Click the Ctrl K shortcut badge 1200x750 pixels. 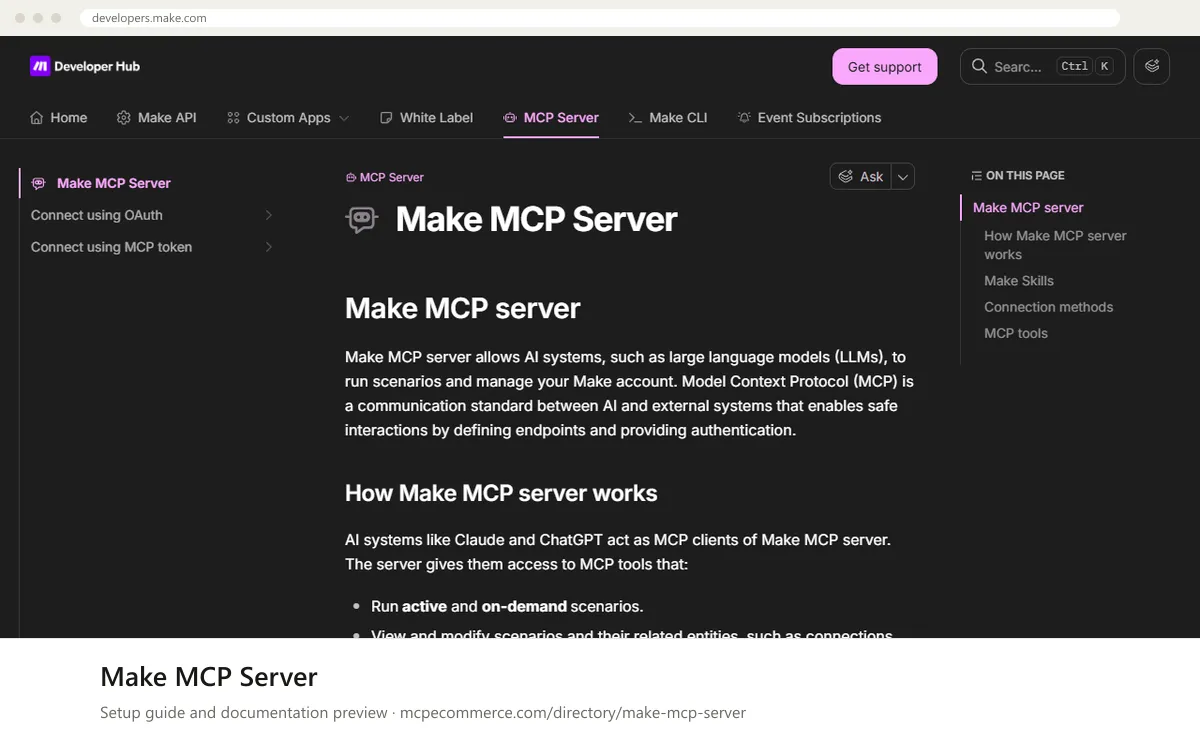tap(1085, 66)
